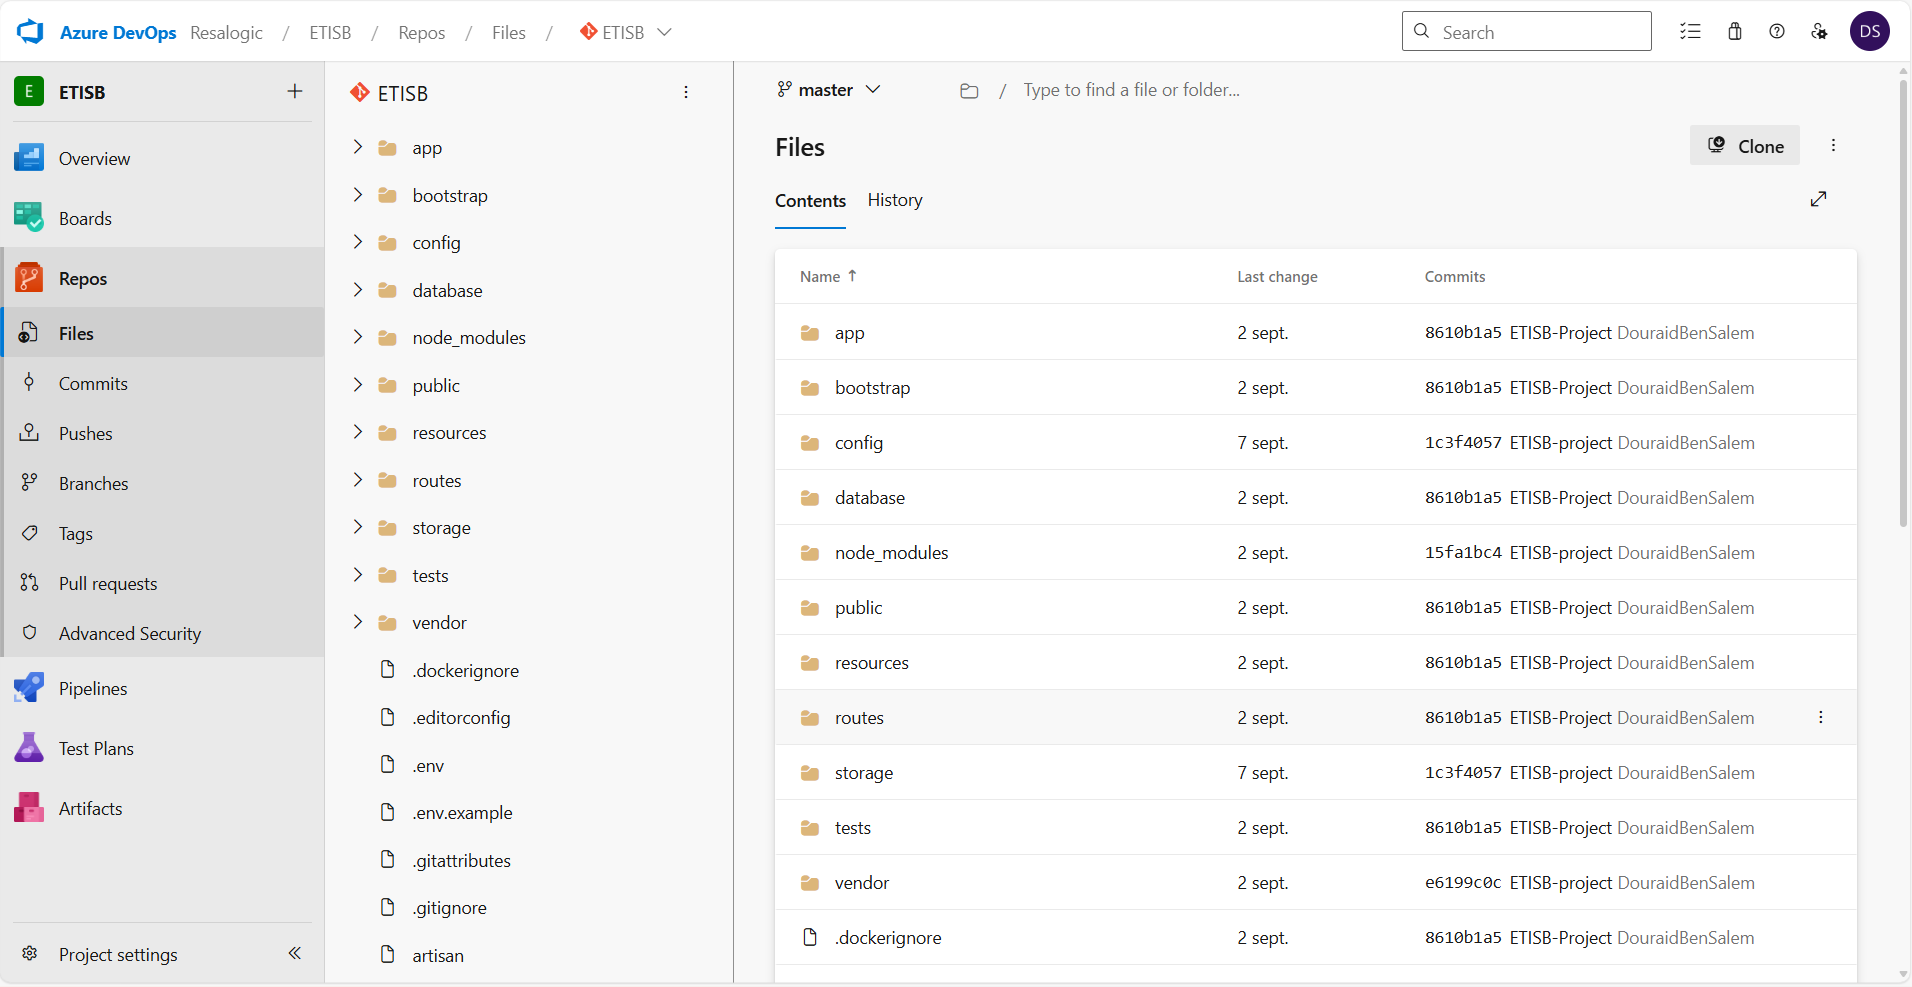Expand the app folder in tree
Screen dimensions: 1912x987
[x=357, y=147]
